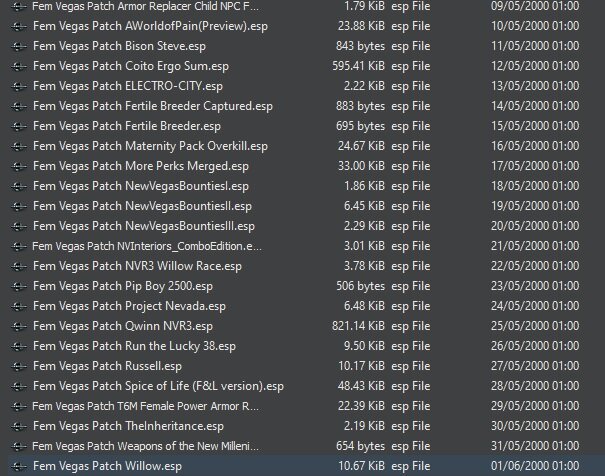Click the 843 bytes size value

click(360, 46)
